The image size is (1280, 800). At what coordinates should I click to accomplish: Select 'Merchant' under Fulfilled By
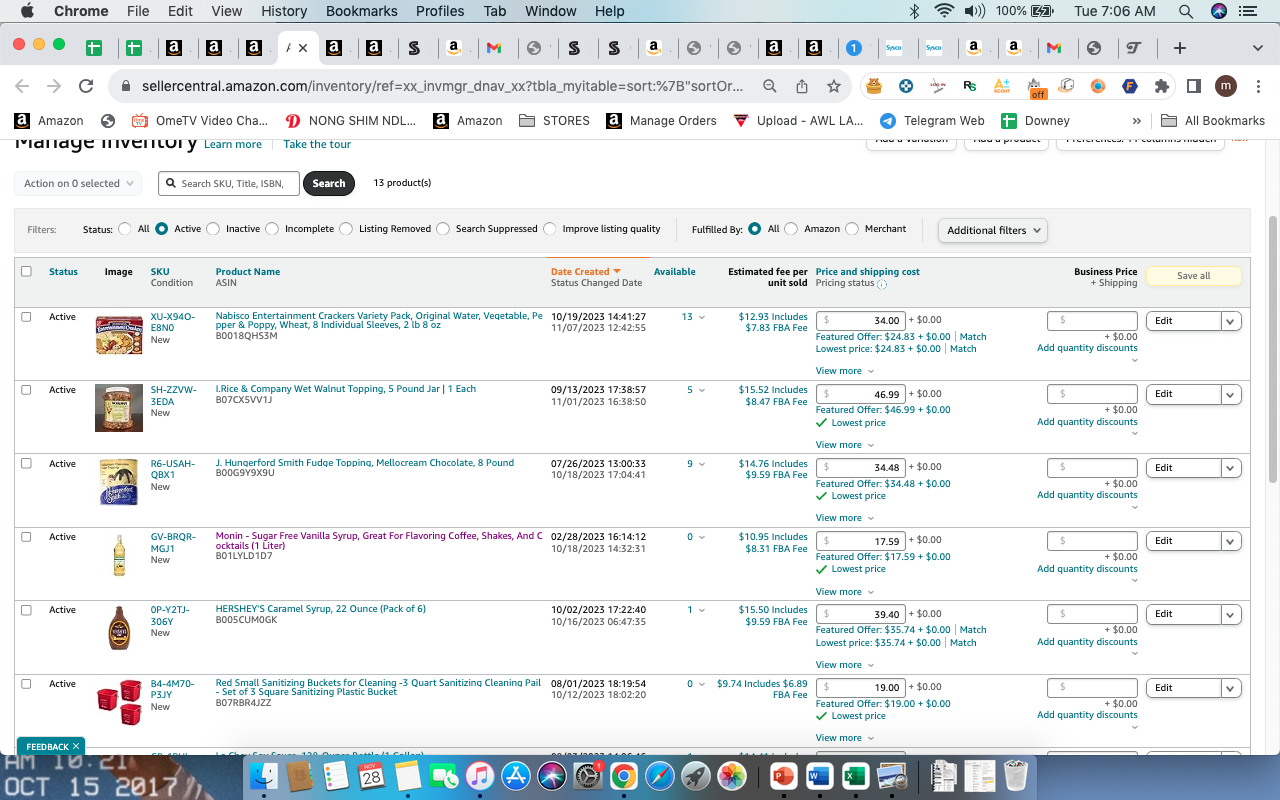(x=852, y=229)
